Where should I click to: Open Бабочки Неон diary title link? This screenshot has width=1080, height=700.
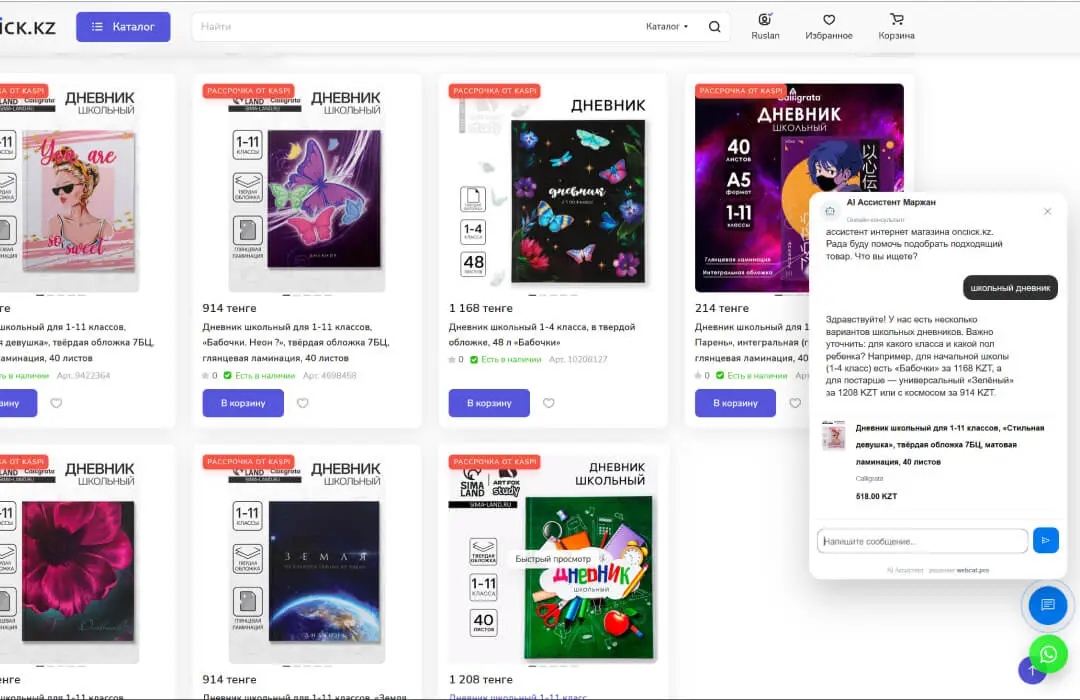pos(296,342)
